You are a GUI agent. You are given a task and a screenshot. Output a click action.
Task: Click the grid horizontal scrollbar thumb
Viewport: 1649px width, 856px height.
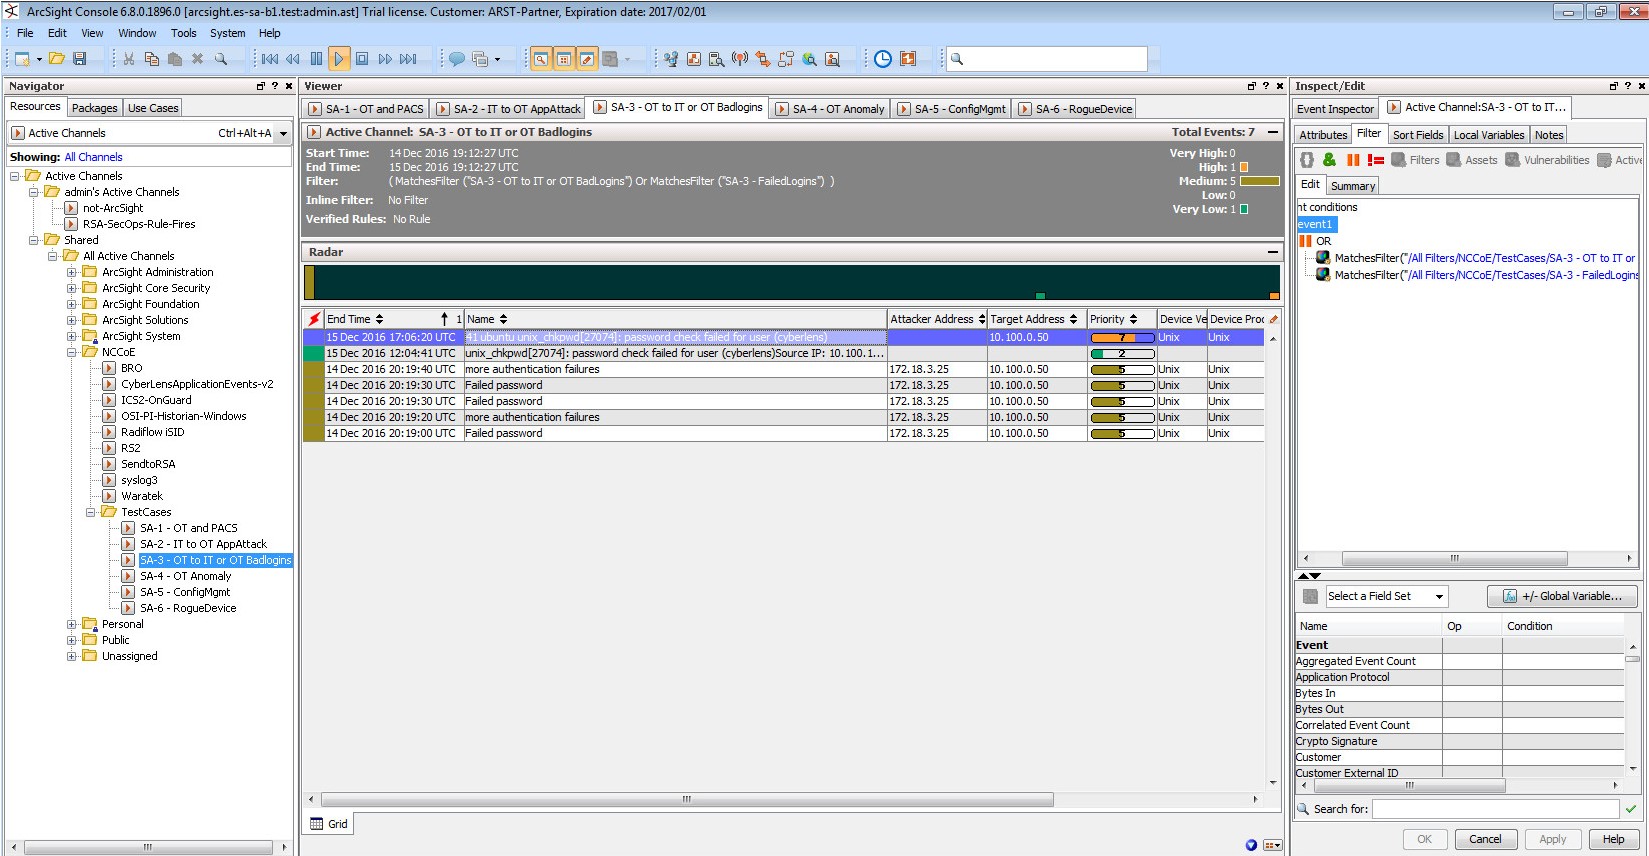(x=686, y=799)
